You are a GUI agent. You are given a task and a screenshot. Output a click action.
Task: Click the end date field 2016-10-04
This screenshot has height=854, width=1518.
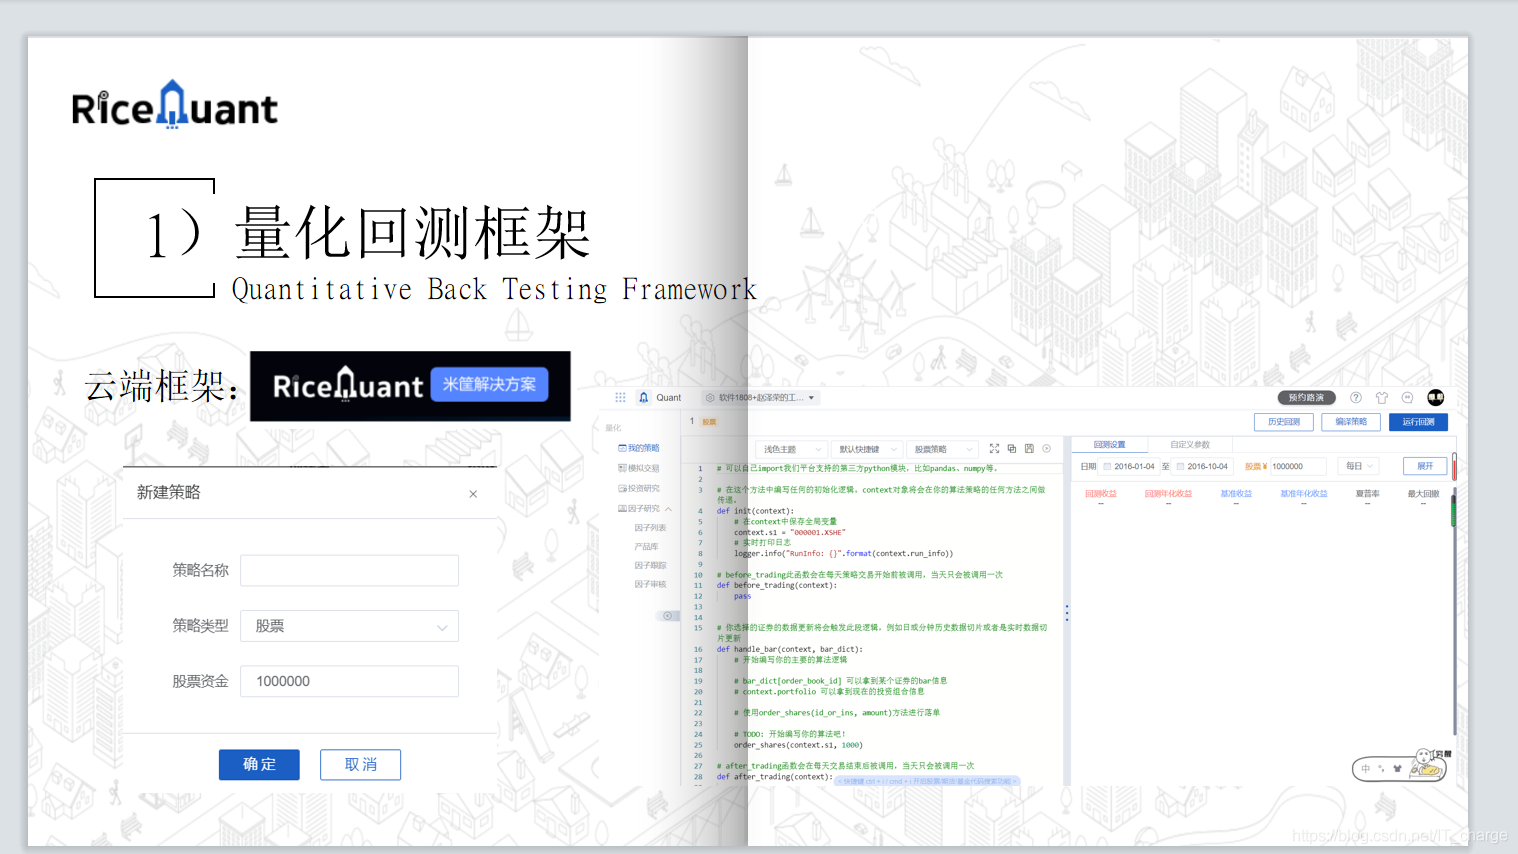coord(1202,466)
